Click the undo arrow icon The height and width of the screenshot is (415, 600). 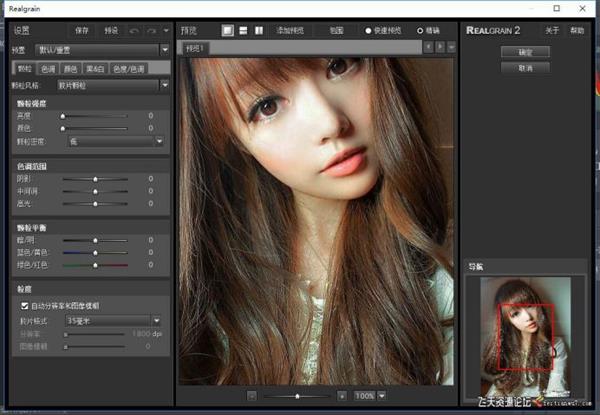pyautogui.click(x=136, y=31)
